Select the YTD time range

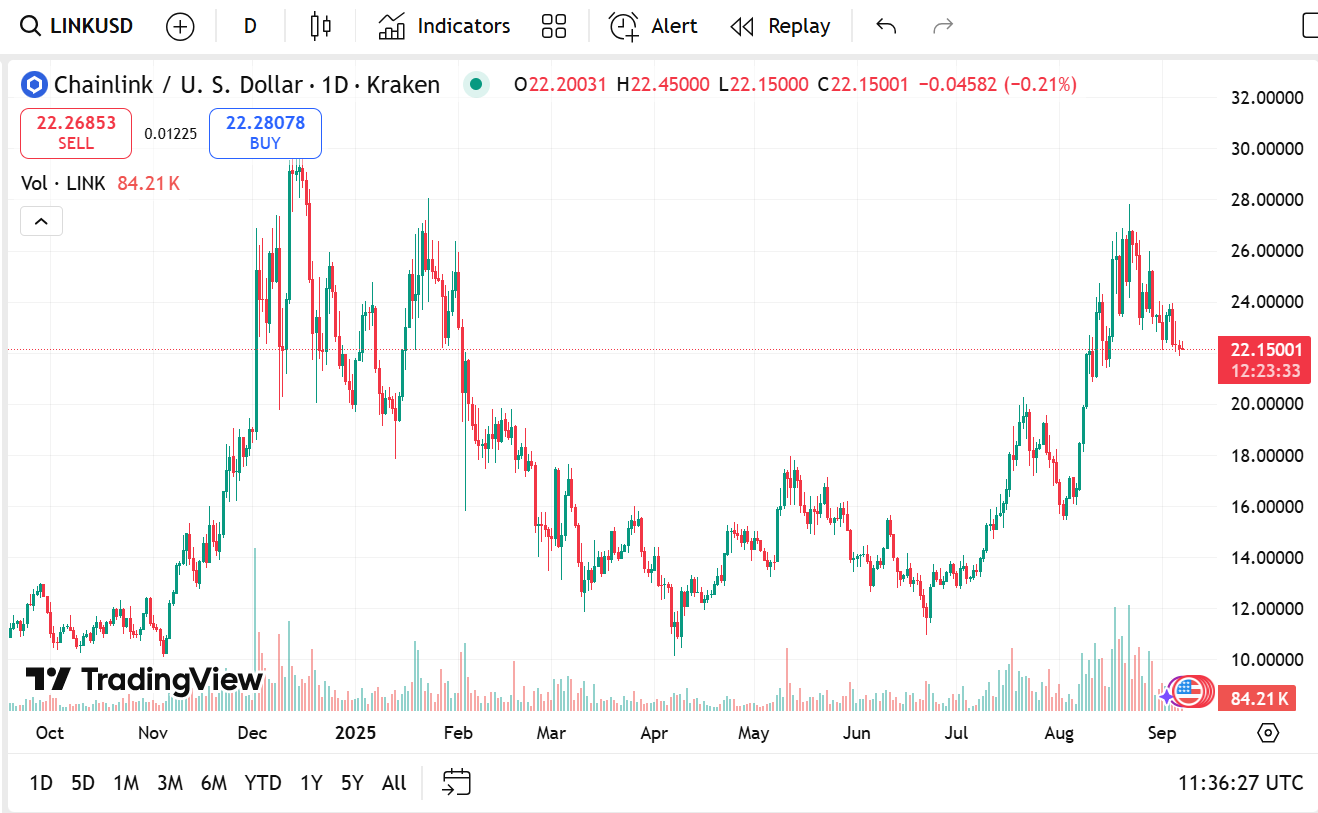(263, 783)
